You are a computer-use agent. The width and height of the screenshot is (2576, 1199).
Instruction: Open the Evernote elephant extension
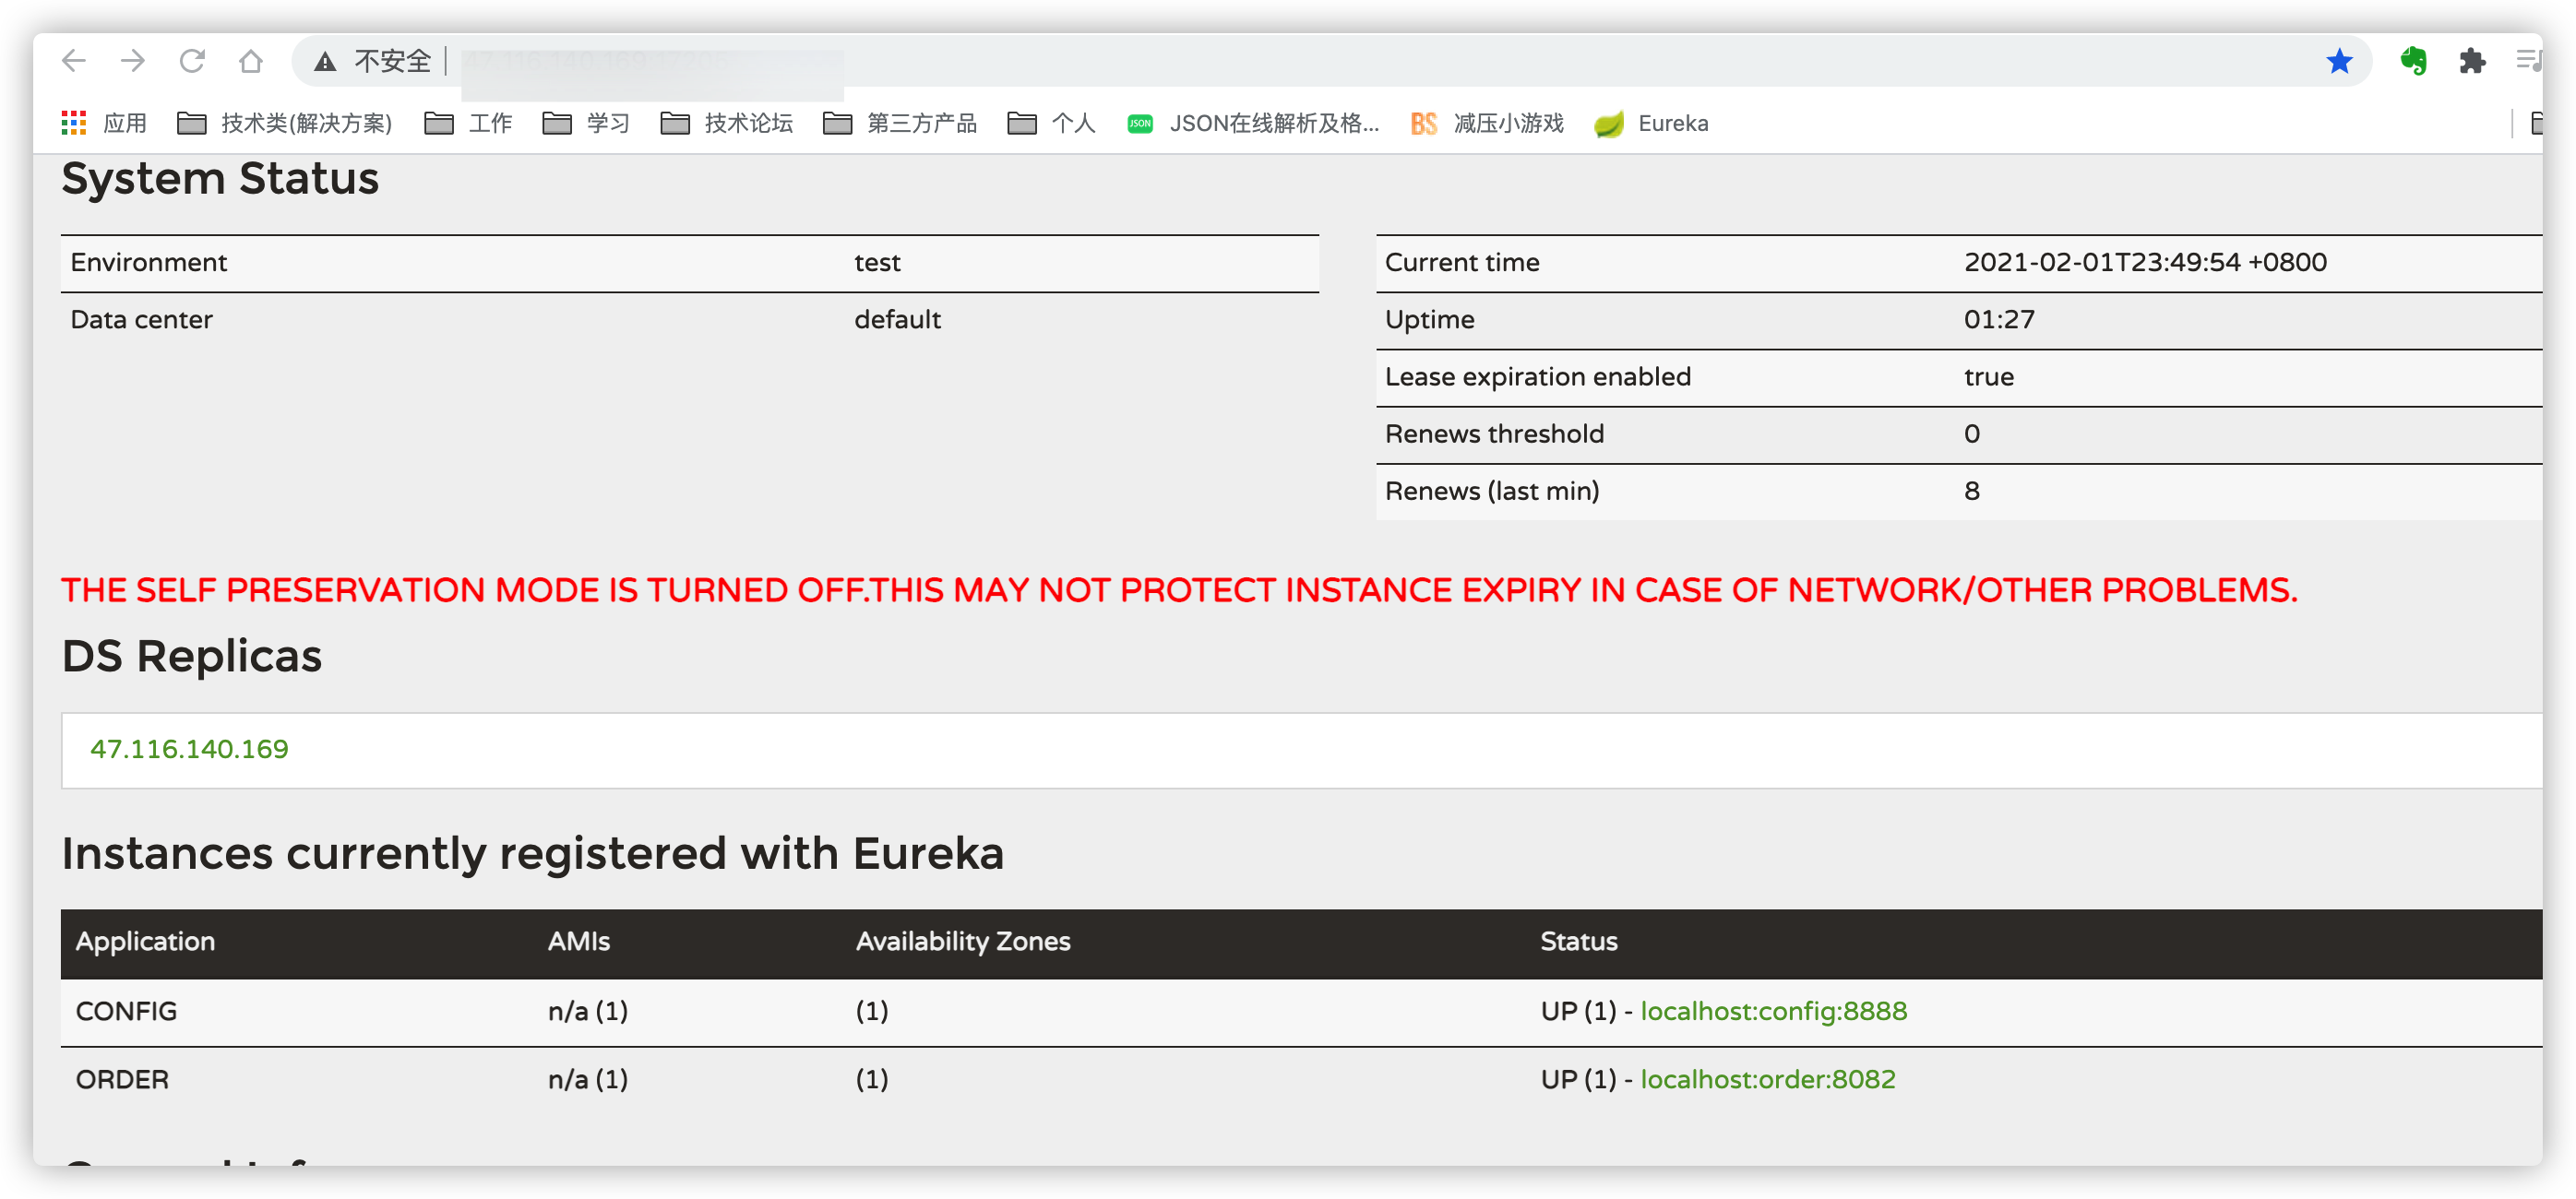(x=2413, y=61)
